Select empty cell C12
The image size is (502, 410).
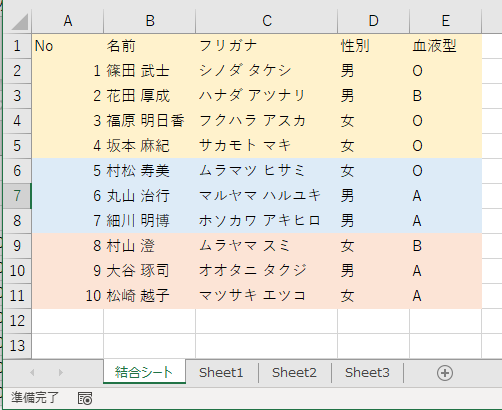[267, 321]
